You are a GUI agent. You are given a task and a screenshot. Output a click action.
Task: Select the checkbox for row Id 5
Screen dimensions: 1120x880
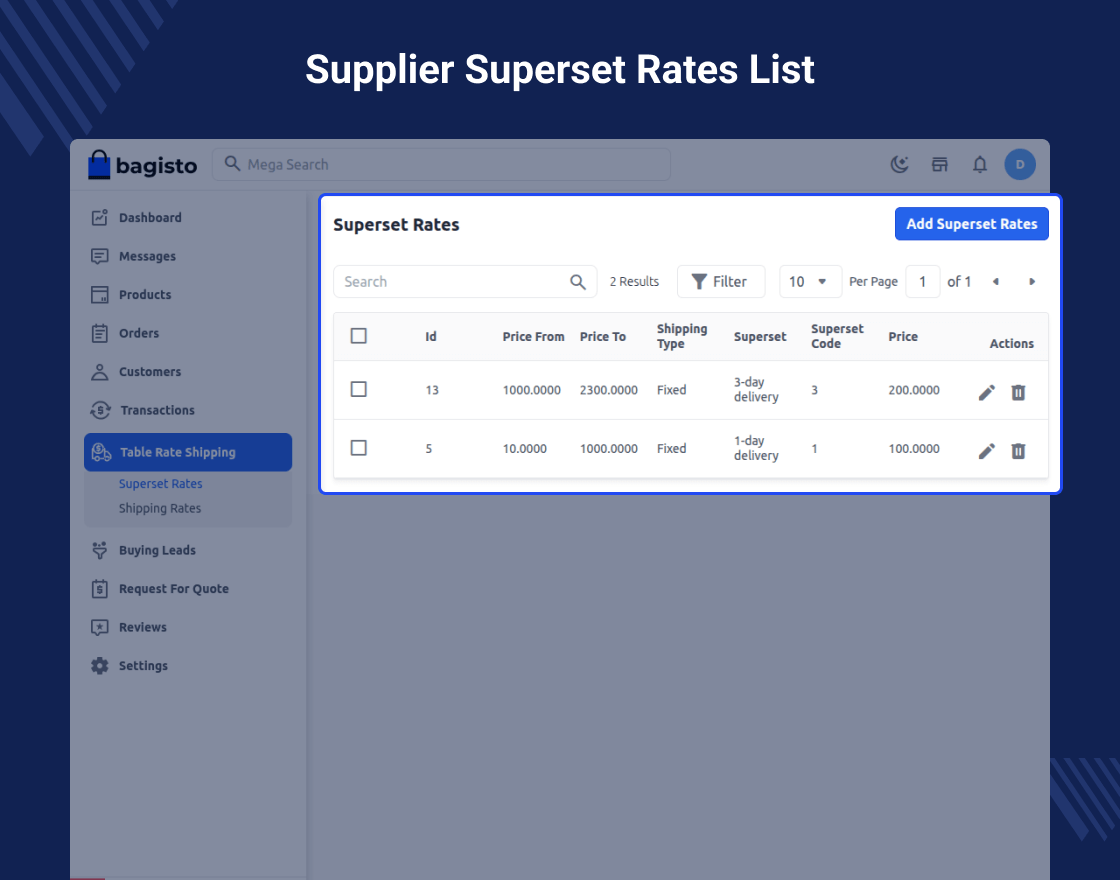(359, 448)
